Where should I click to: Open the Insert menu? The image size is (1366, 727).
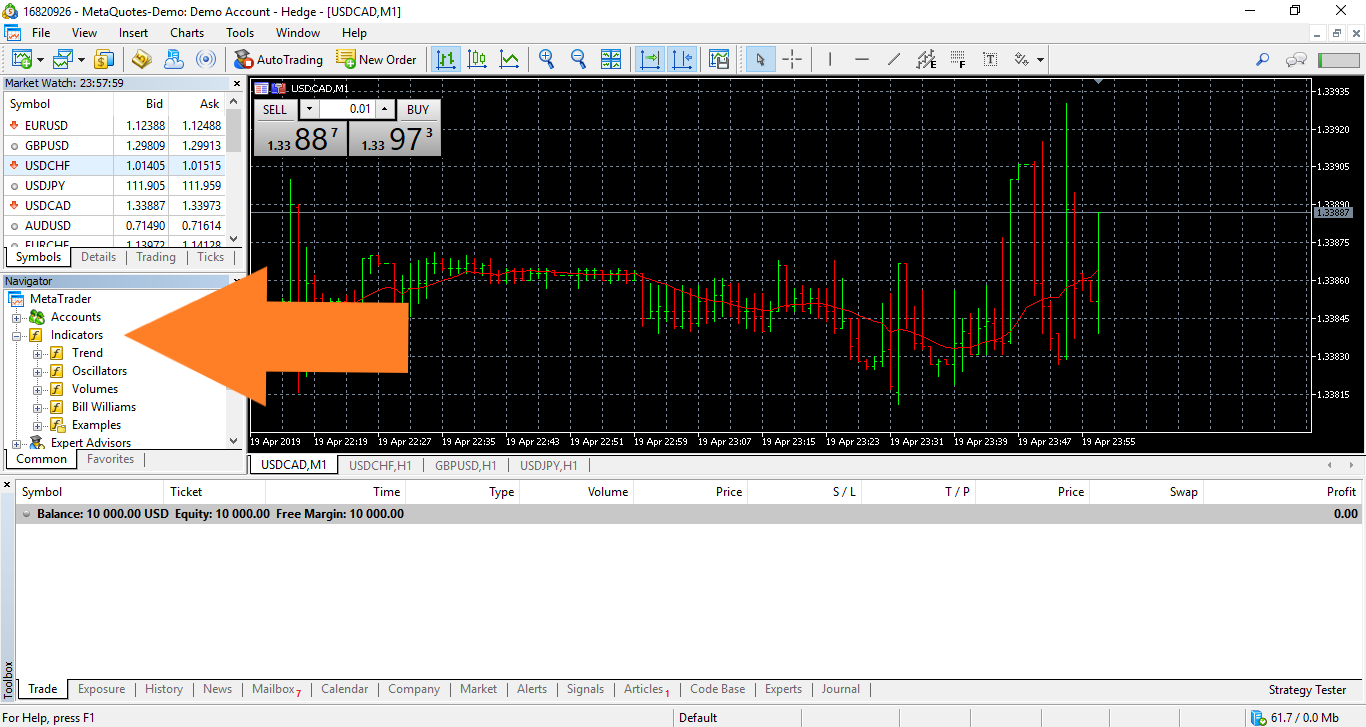point(133,33)
